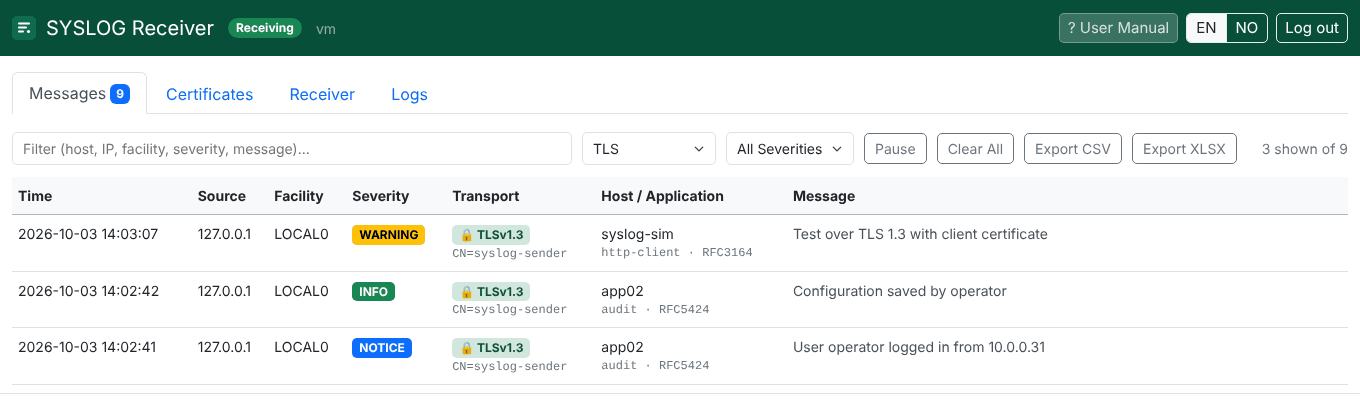
Task: Click the SYSLOG Receiver logo icon
Action: tap(24, 28)
